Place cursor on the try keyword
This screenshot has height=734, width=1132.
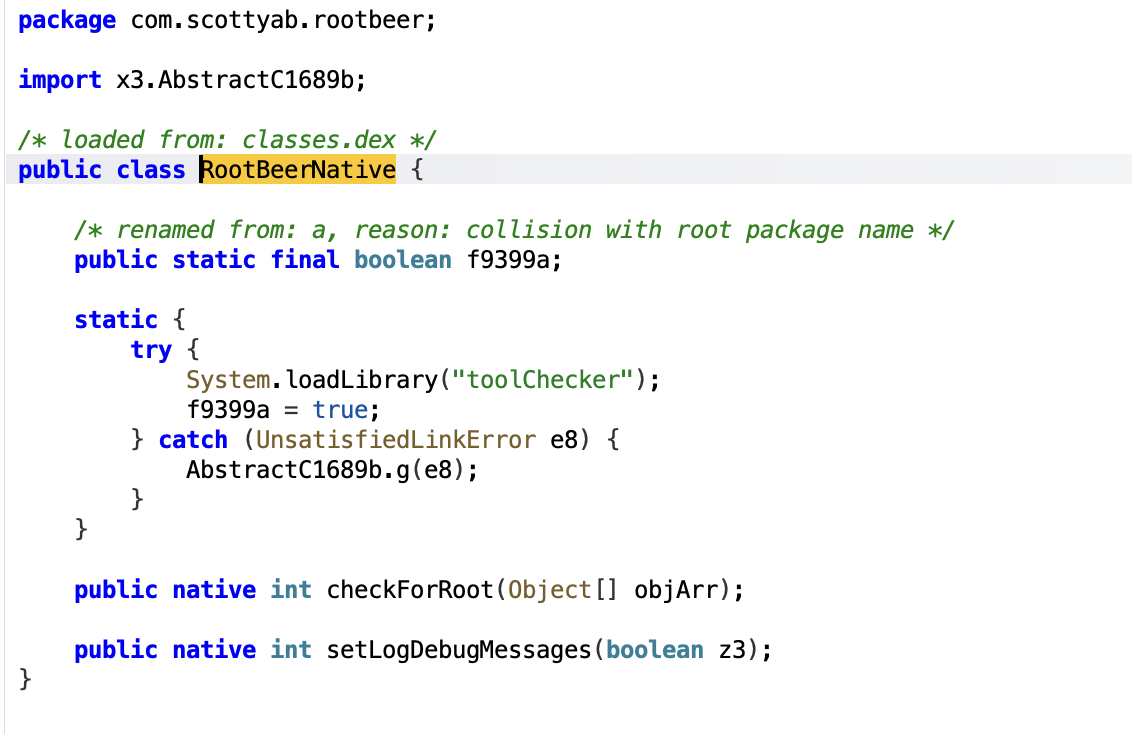tap(151, 350)
